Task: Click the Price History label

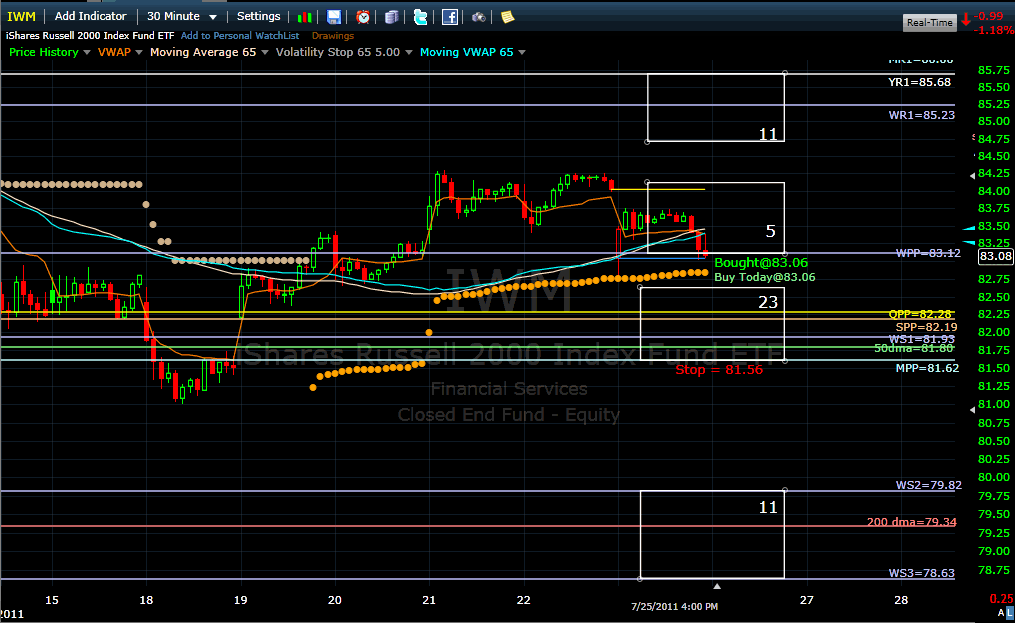Action: point(43,52)
